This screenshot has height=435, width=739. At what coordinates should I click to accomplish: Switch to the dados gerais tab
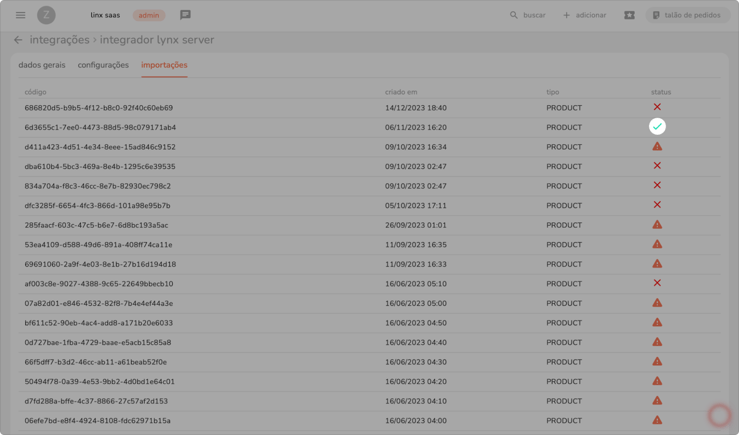pos(42,65)
